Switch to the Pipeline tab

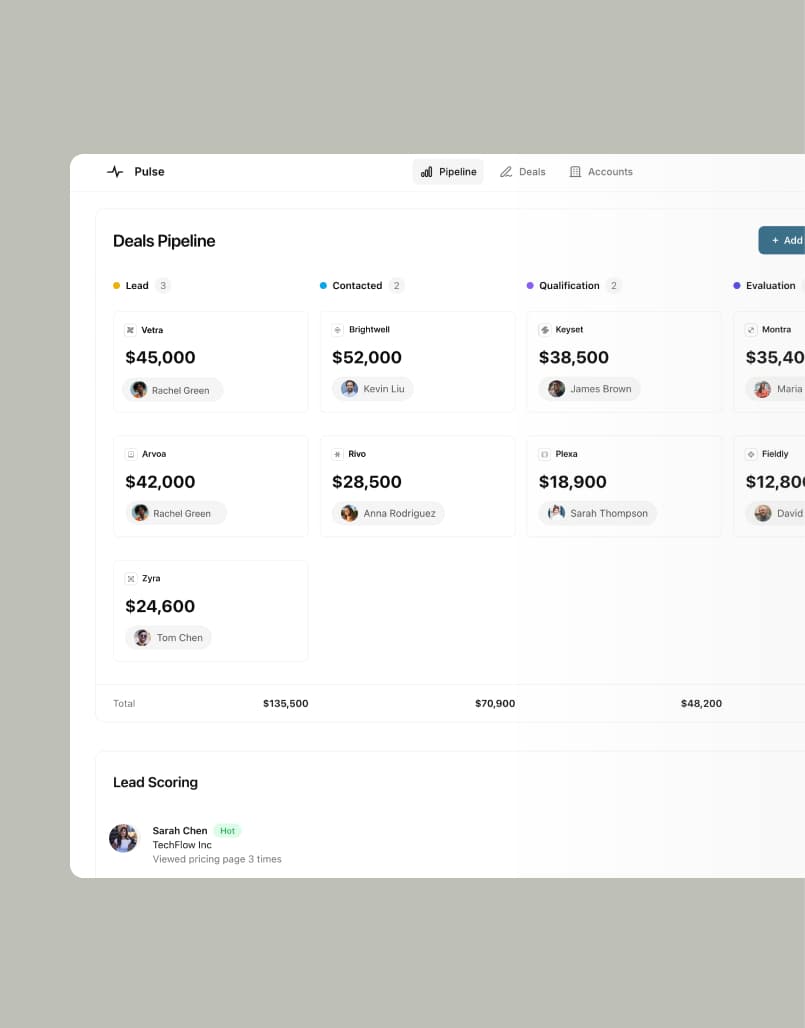[x=448, y=172]
